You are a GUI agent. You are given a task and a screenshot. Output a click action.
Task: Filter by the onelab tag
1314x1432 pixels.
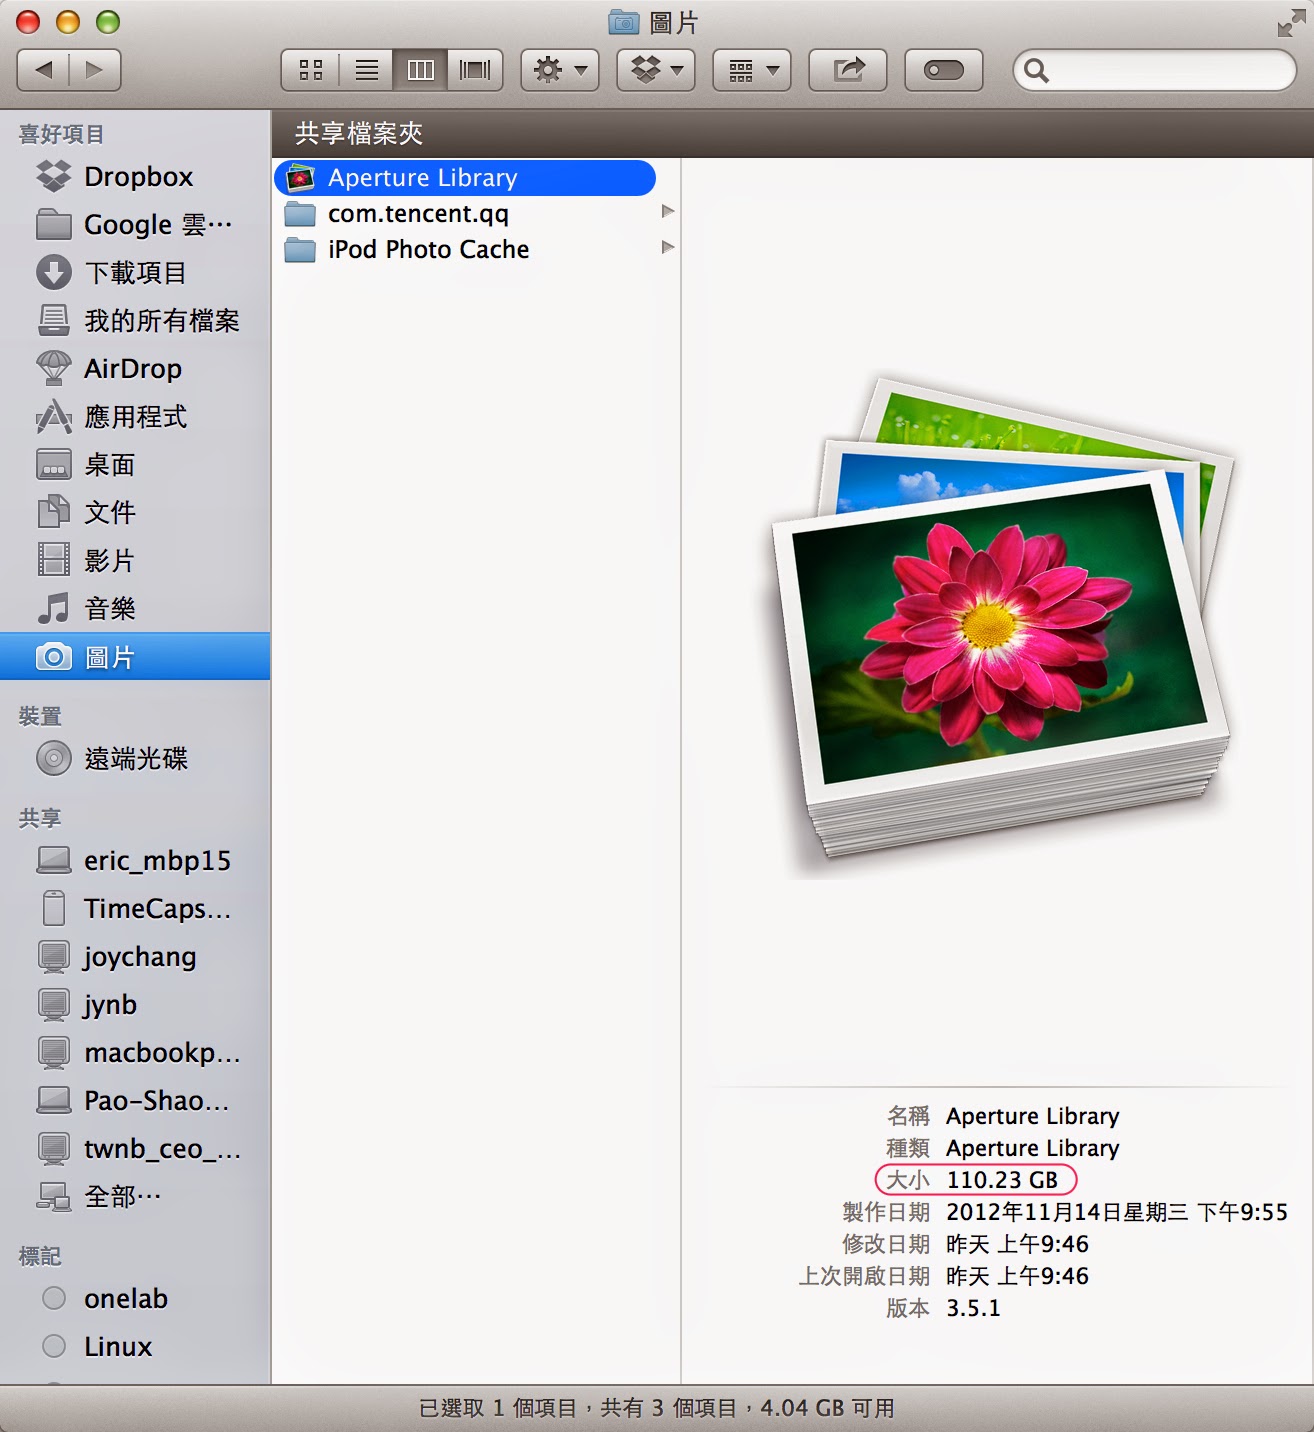coord(135,1299)
